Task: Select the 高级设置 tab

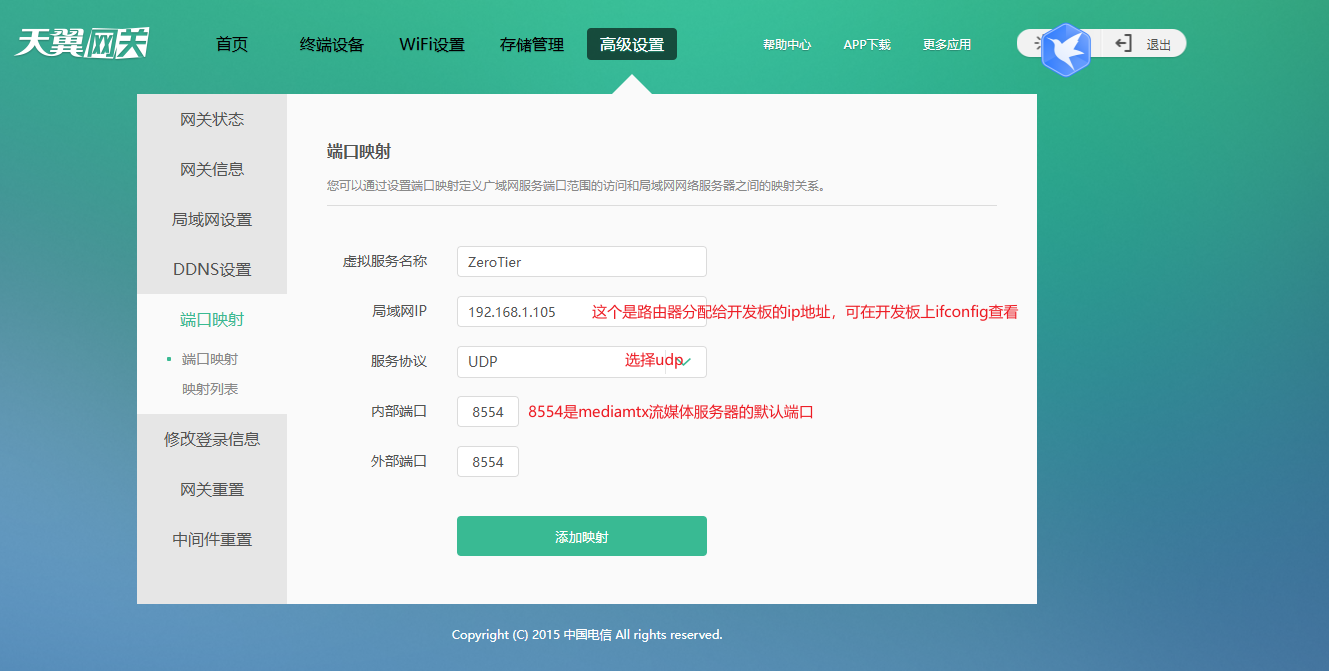Action: tap(632, 44)
